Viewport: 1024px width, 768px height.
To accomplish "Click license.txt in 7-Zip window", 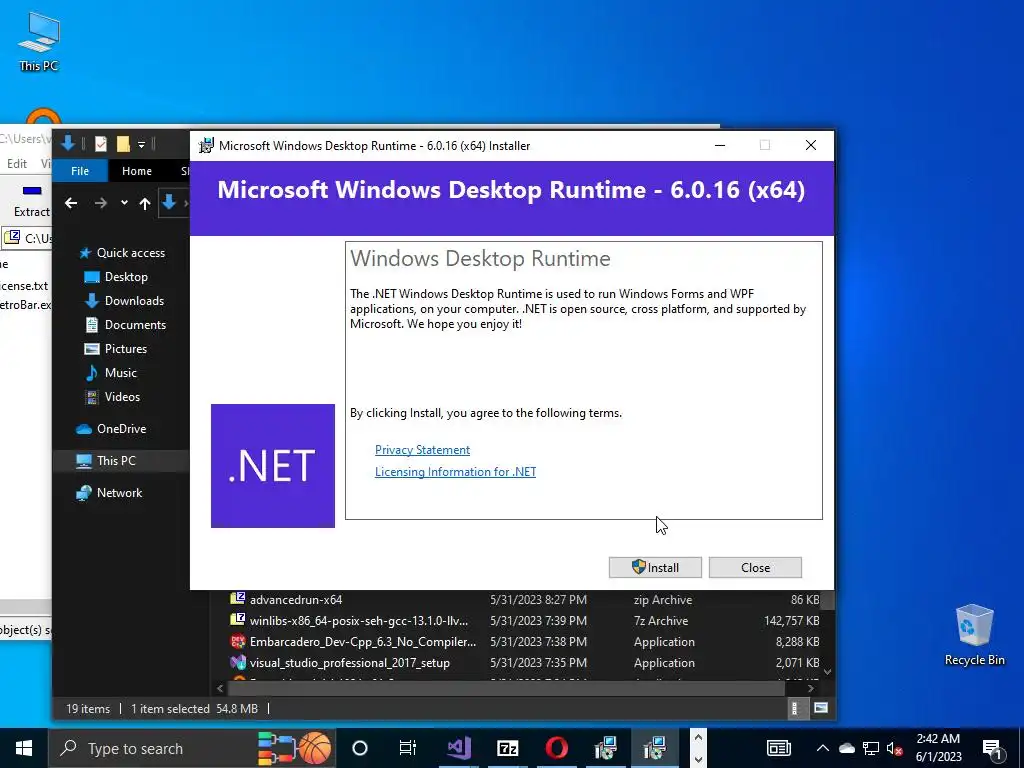I will coord(24,286).
